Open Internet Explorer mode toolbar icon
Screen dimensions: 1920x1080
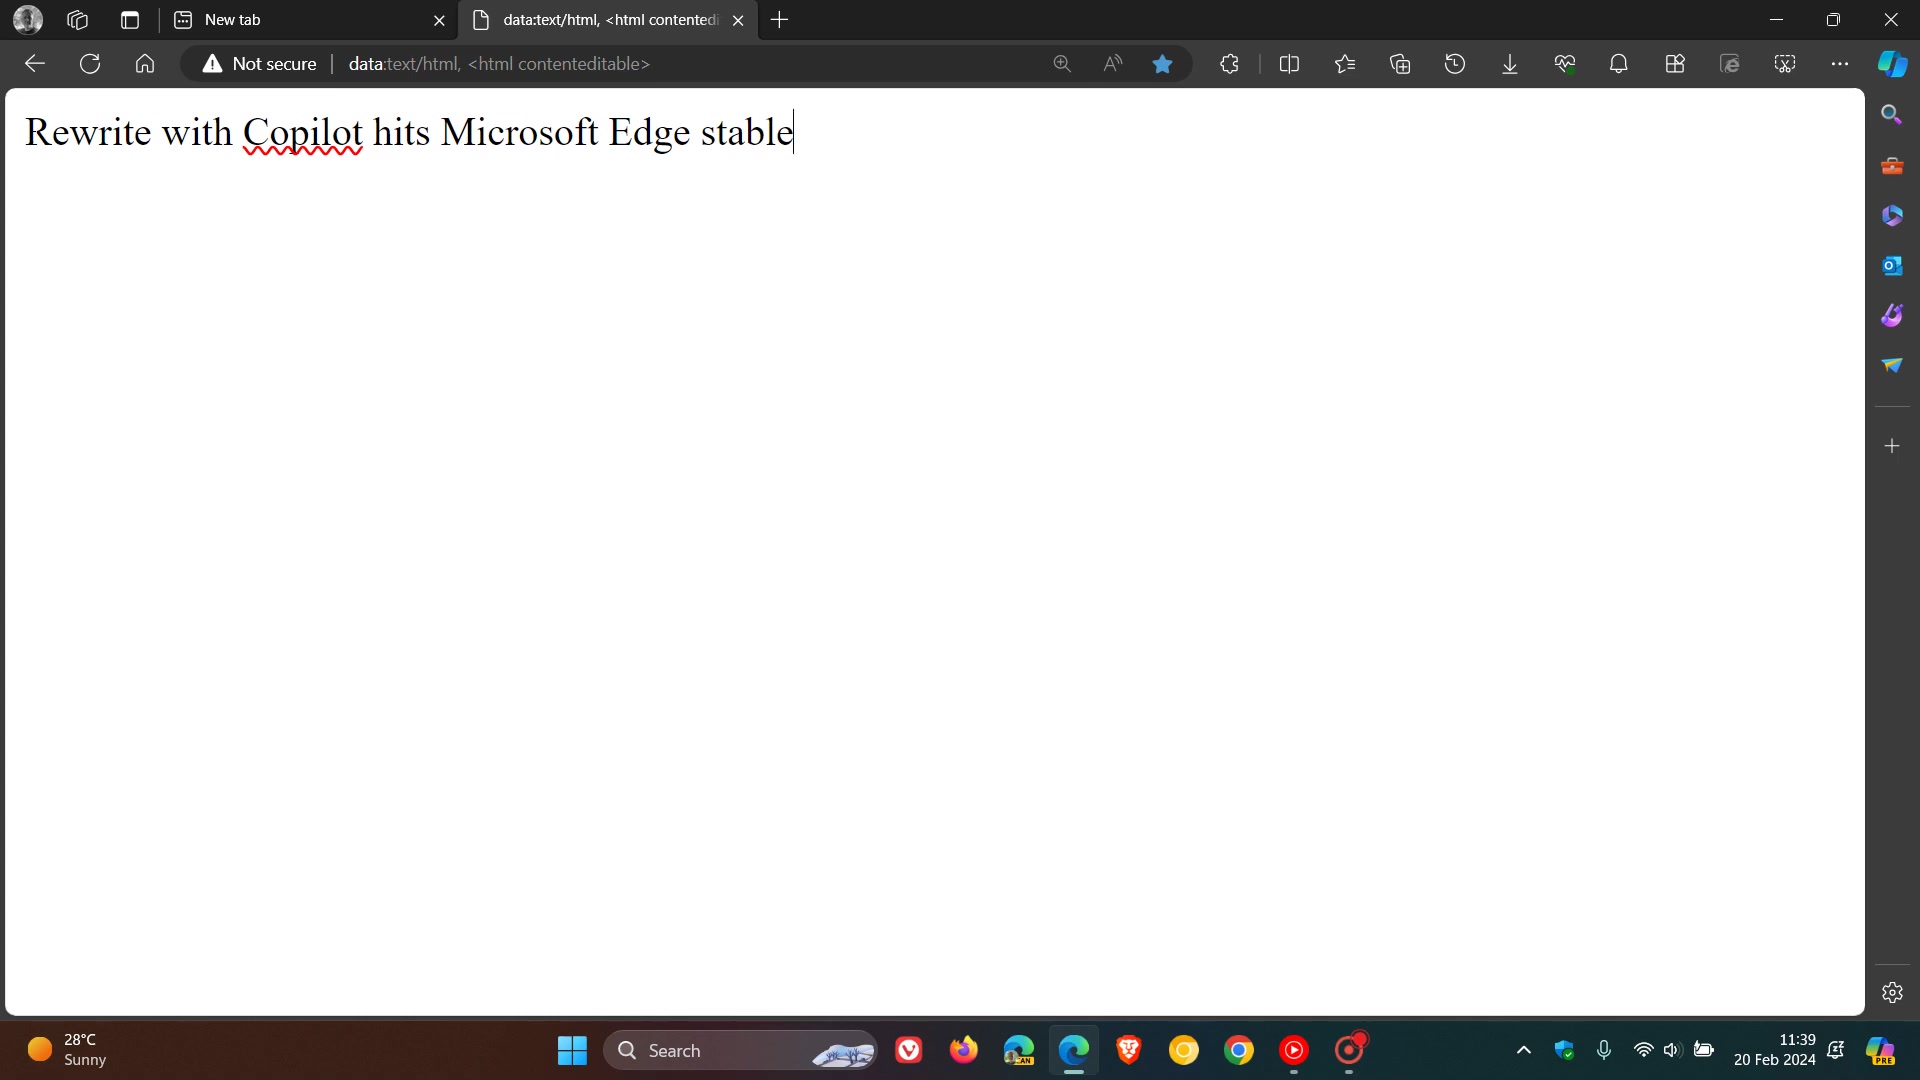pyautogui.click(x=1730, y=64)
